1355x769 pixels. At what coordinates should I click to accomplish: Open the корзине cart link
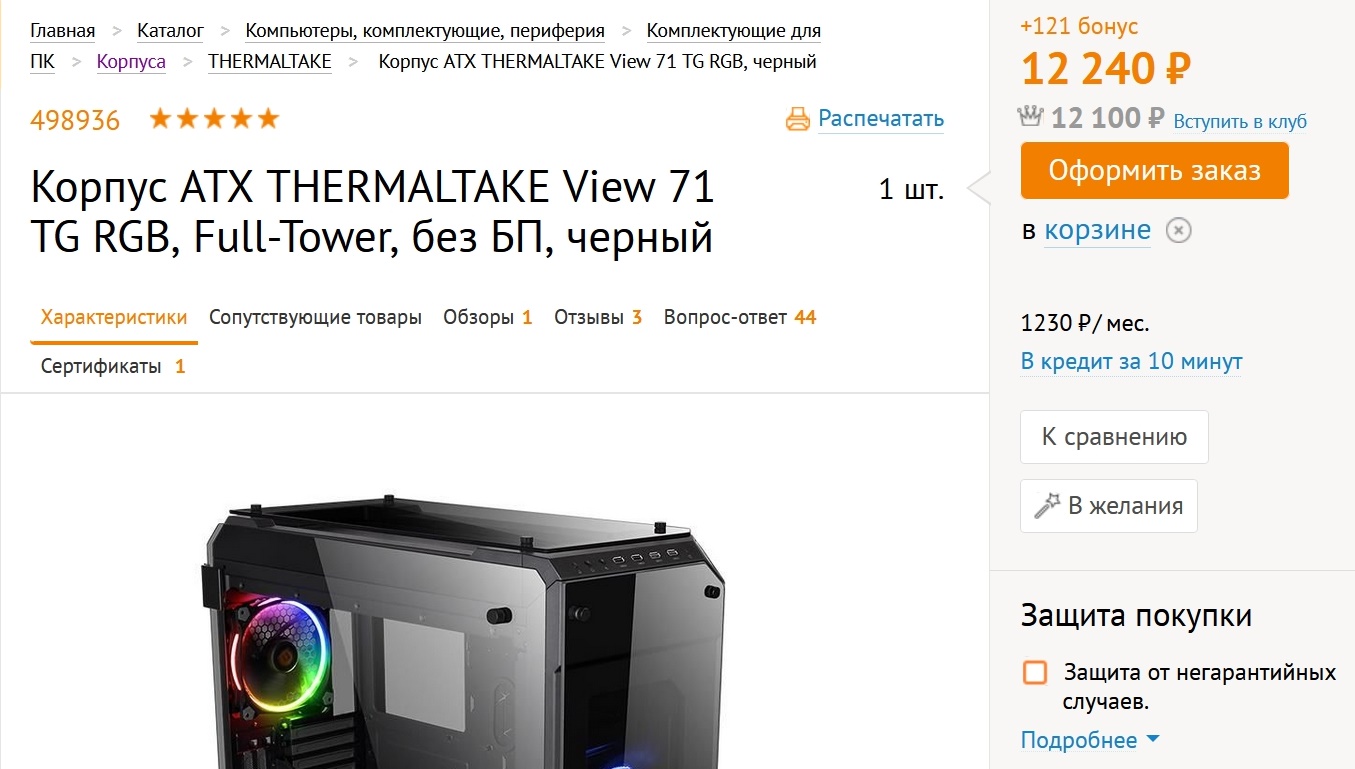point(1097,231)
